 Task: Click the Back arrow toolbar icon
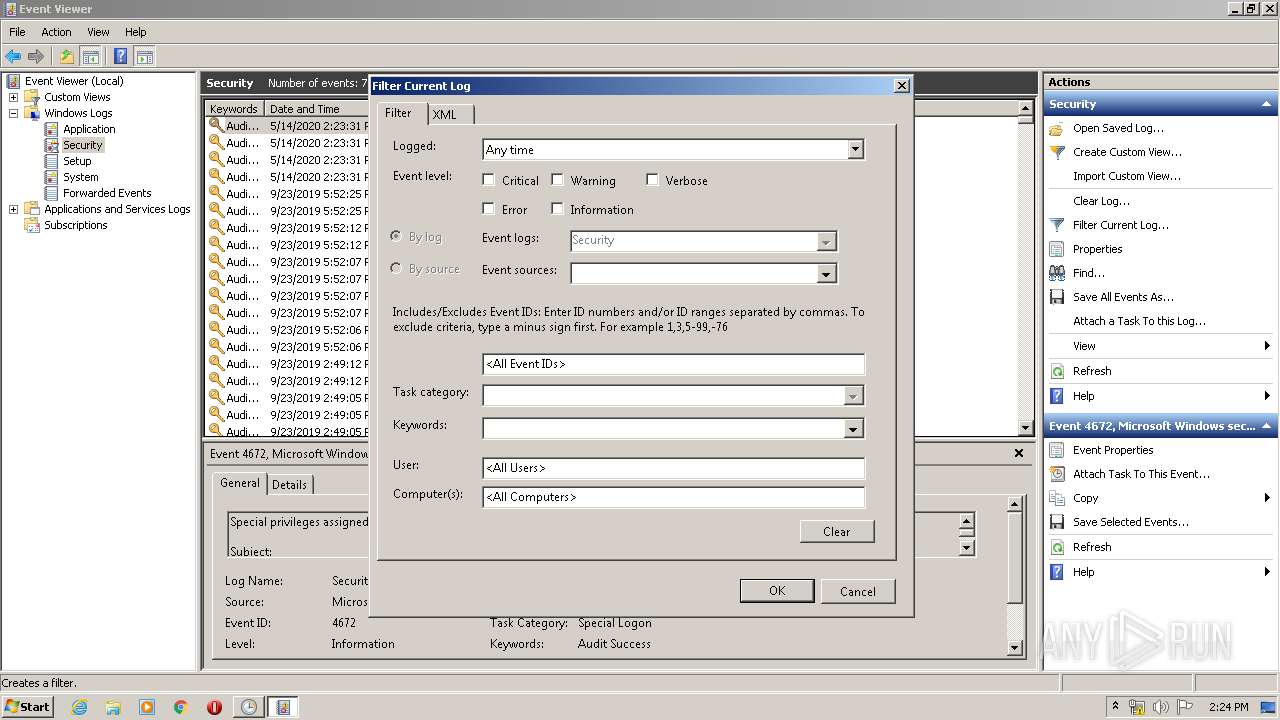click(x=13, y=57)
